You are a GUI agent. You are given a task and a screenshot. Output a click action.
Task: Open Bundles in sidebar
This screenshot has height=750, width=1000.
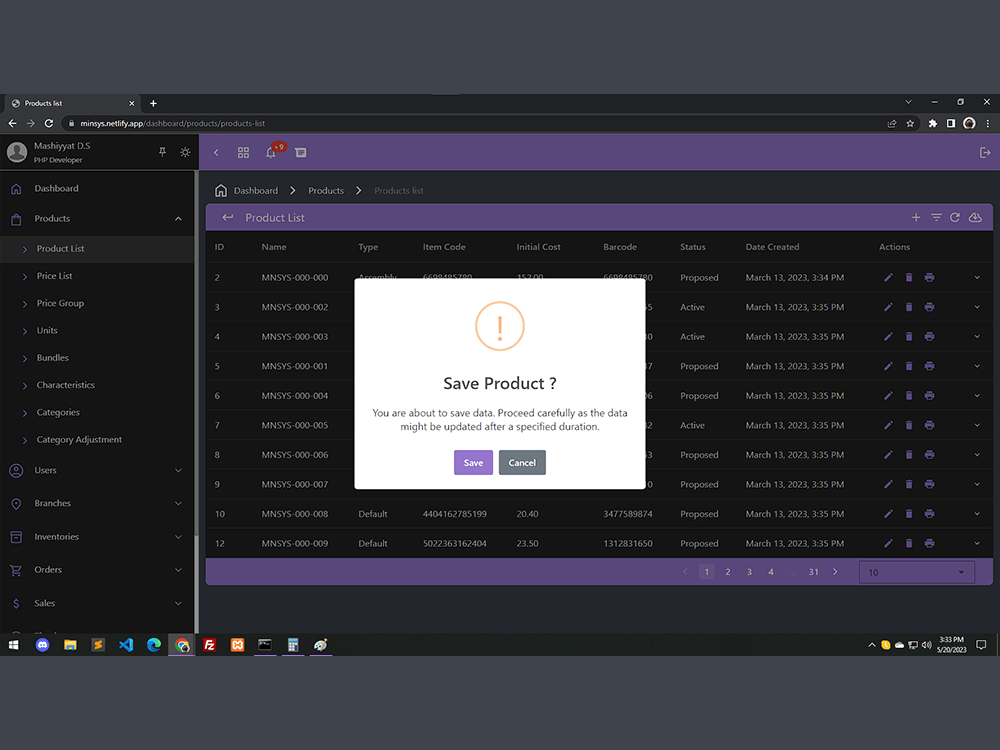tap(97, 358)
